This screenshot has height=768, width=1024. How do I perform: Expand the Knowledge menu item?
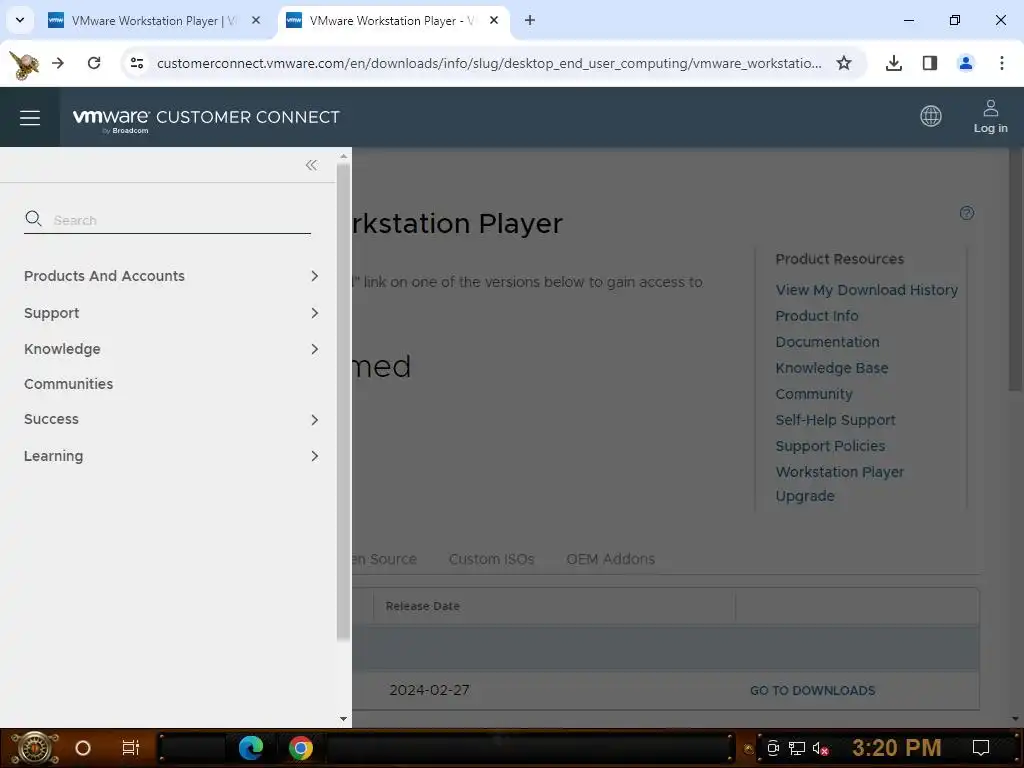tap(172, 349)
